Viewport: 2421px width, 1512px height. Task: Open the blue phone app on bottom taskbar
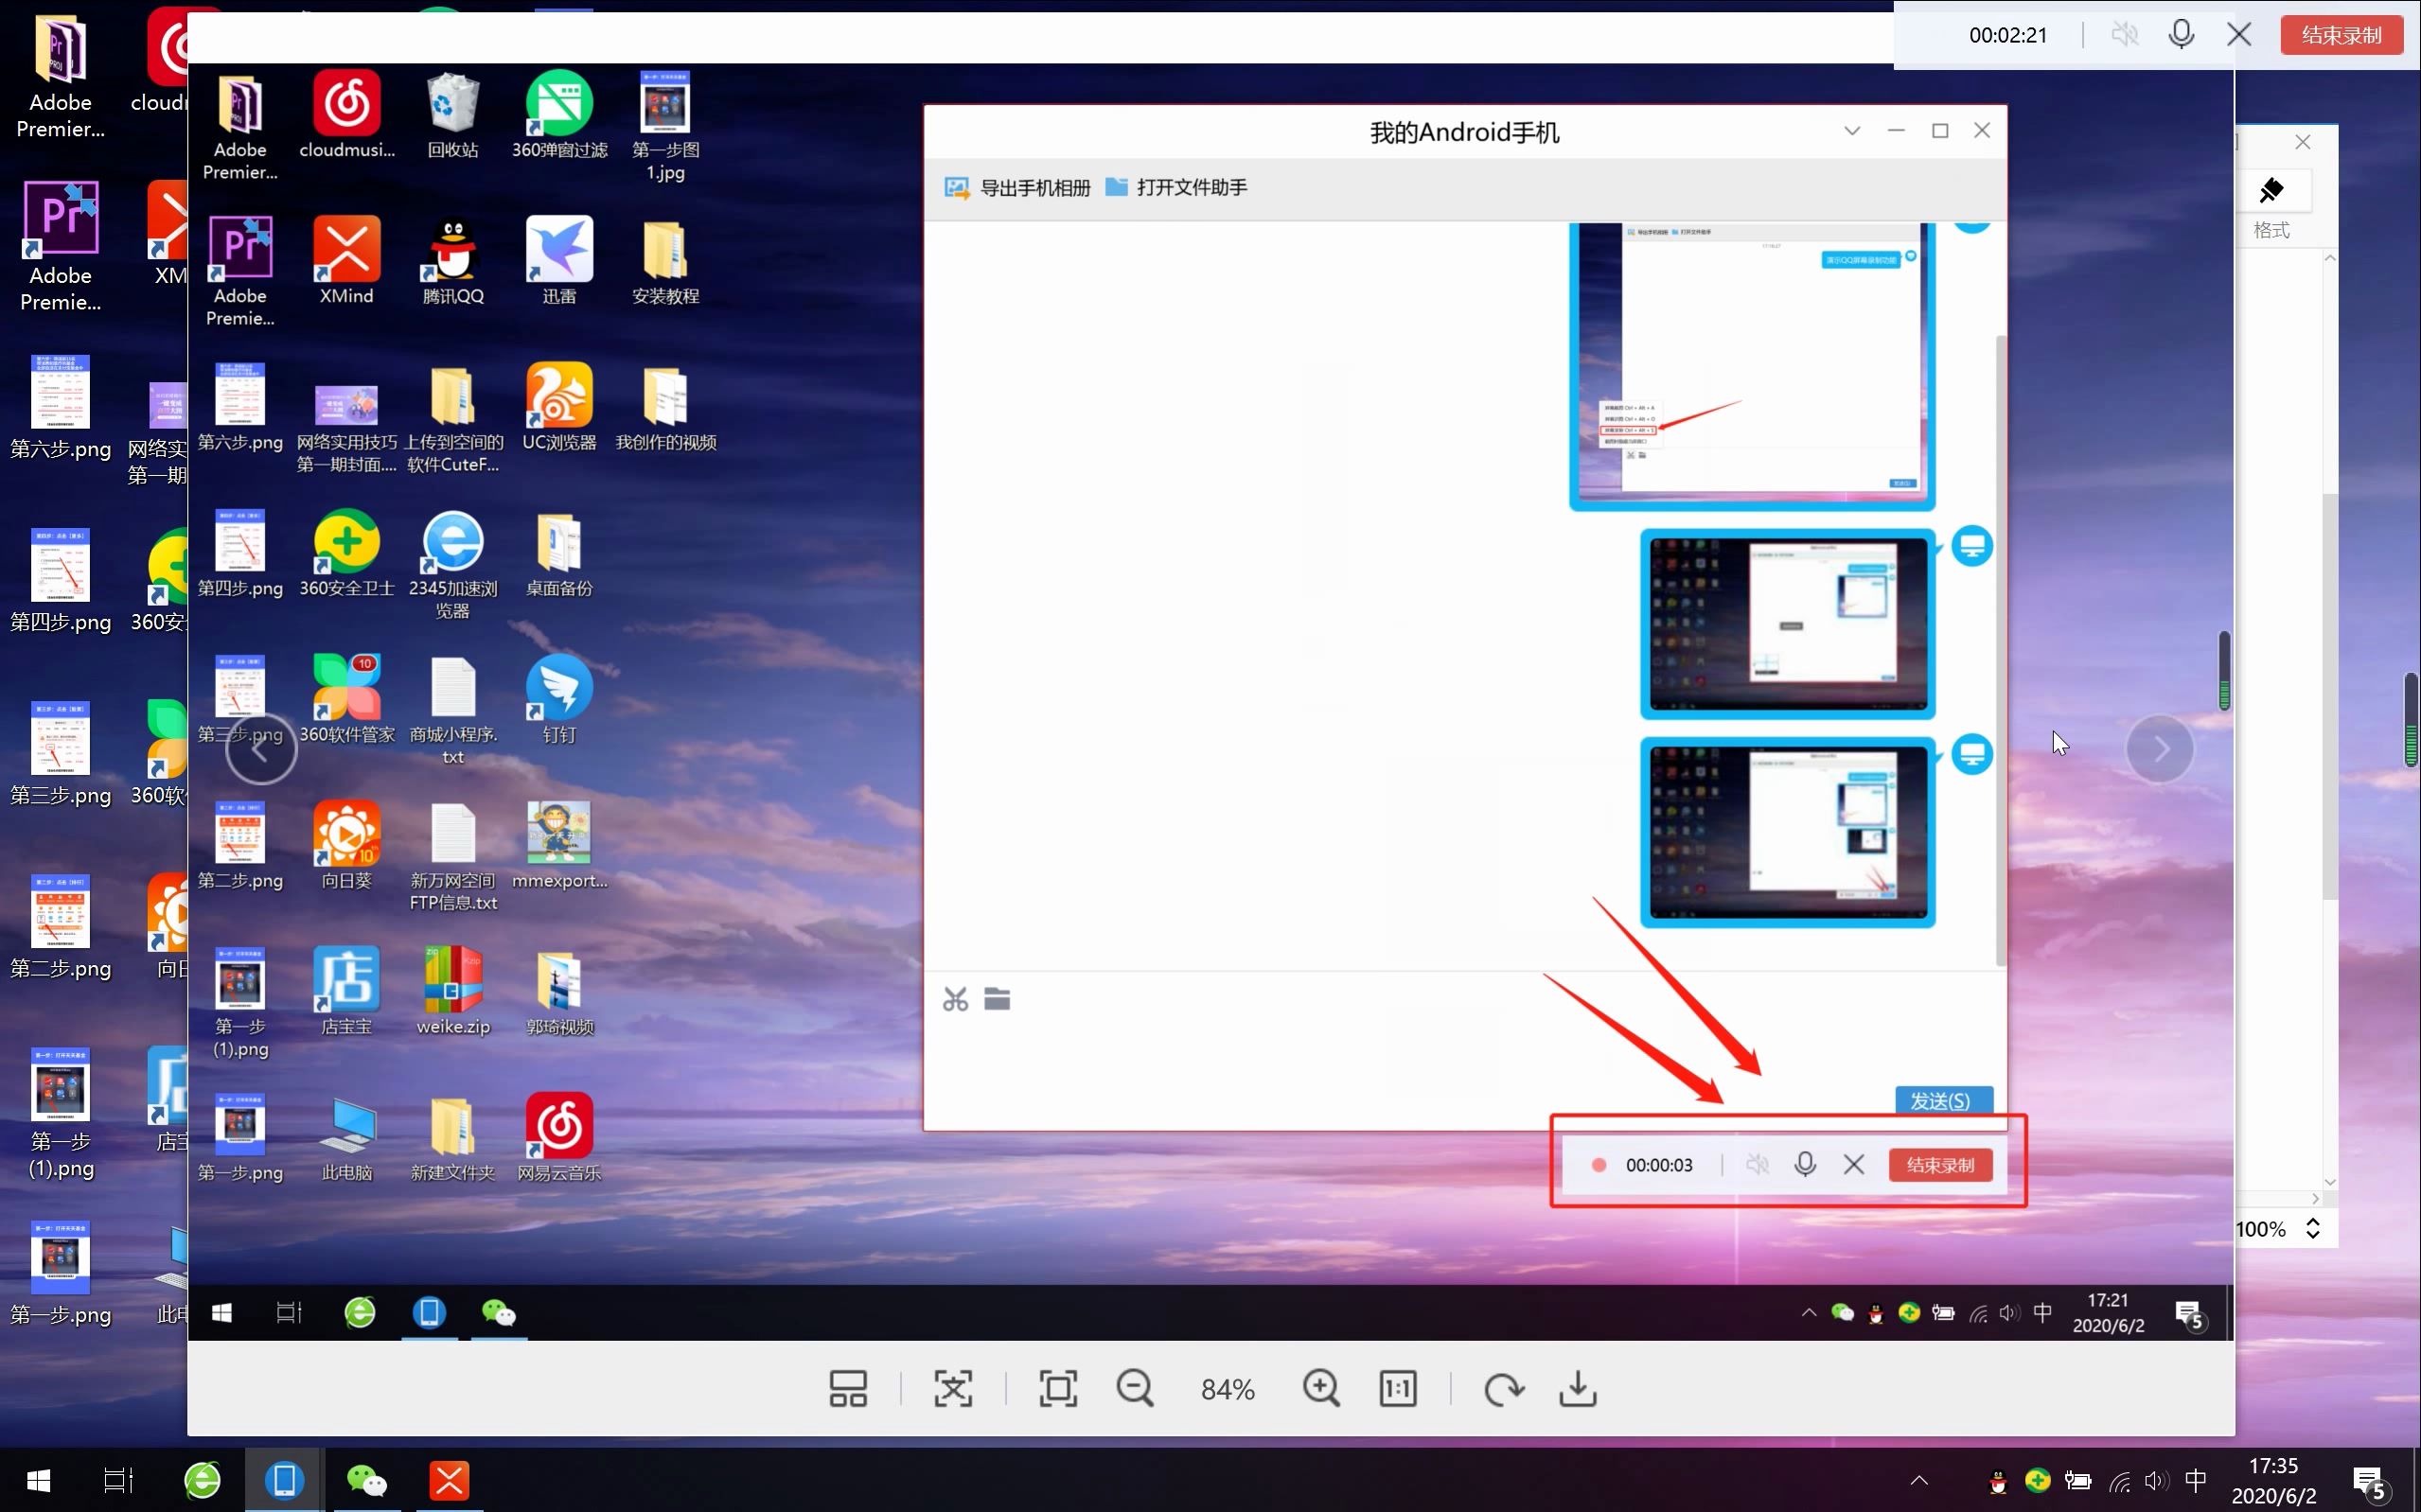(285, 1480)
